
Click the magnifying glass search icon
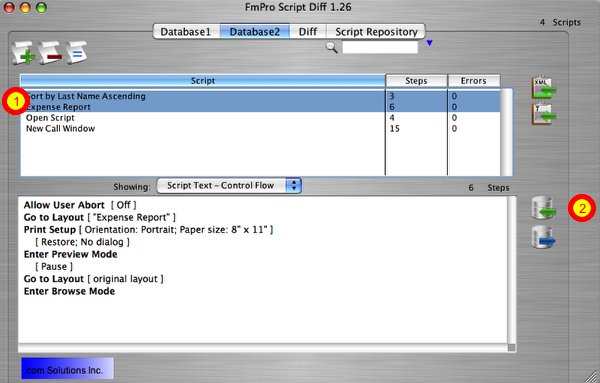(x=332, y=47)
